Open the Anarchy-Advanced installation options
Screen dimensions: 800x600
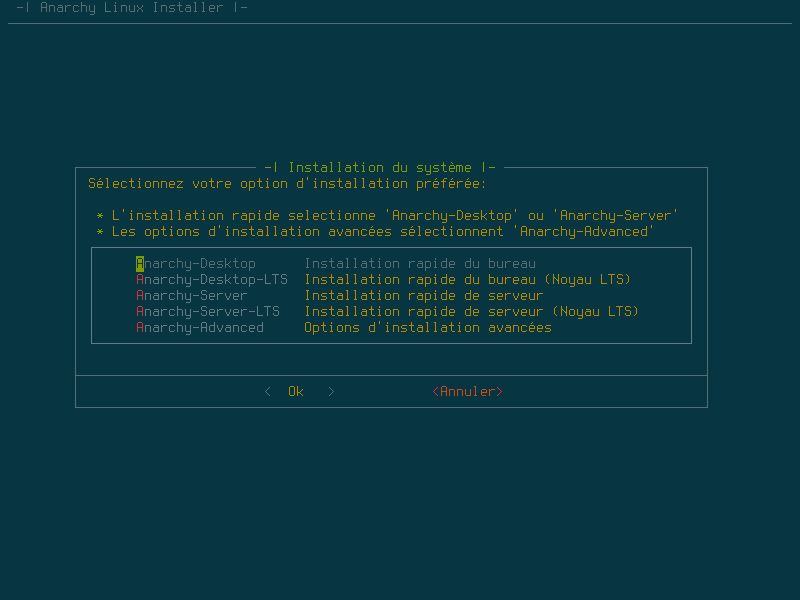point(199,327)
